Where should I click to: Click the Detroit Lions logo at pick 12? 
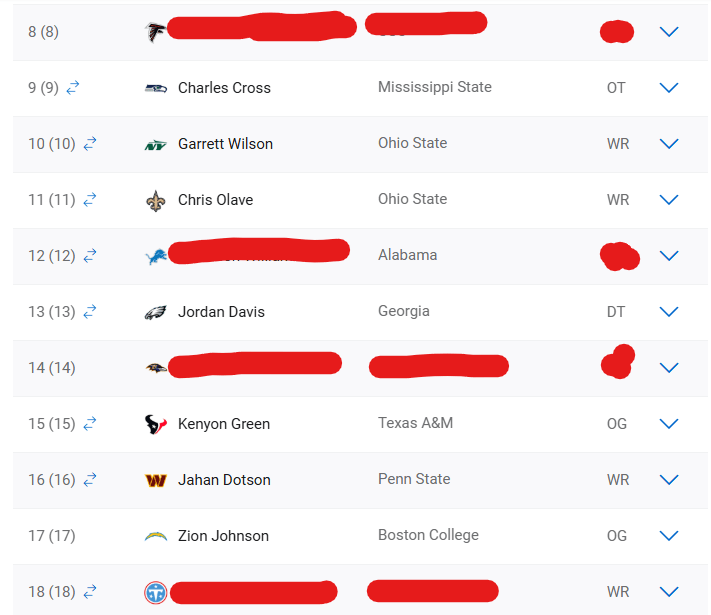[x=156, y=257]
